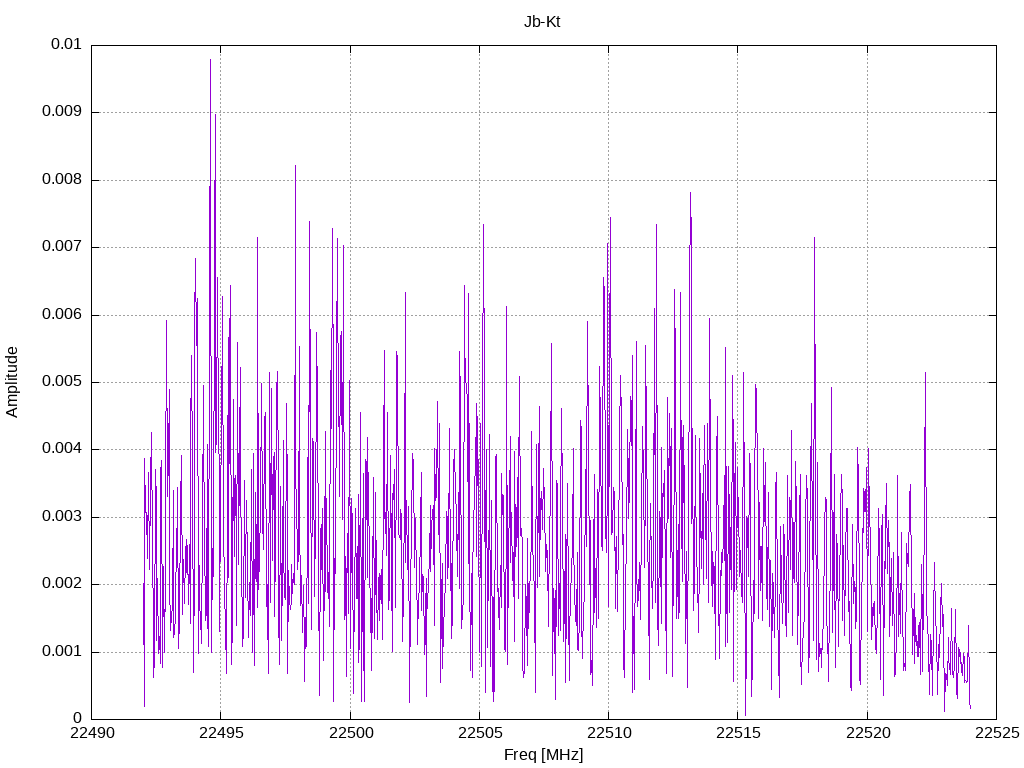1024x768 pixels.
Task: Click x-axis tick label 22490
Action: pos(91,733)
